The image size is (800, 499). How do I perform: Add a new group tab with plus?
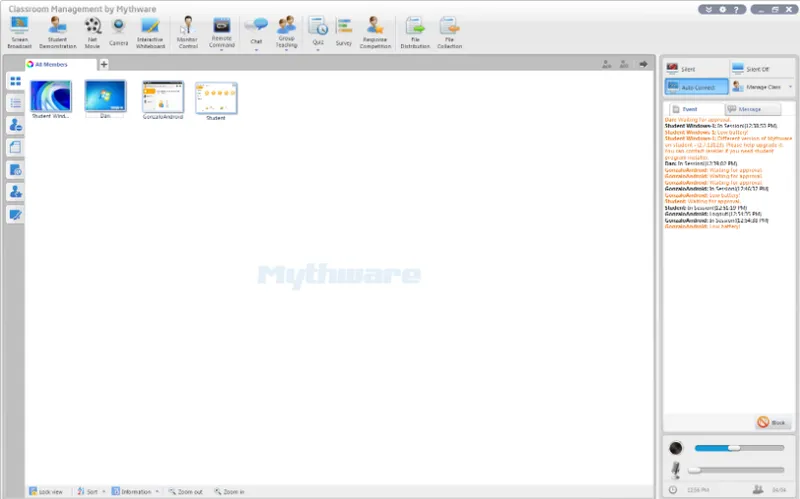[104, 64]
